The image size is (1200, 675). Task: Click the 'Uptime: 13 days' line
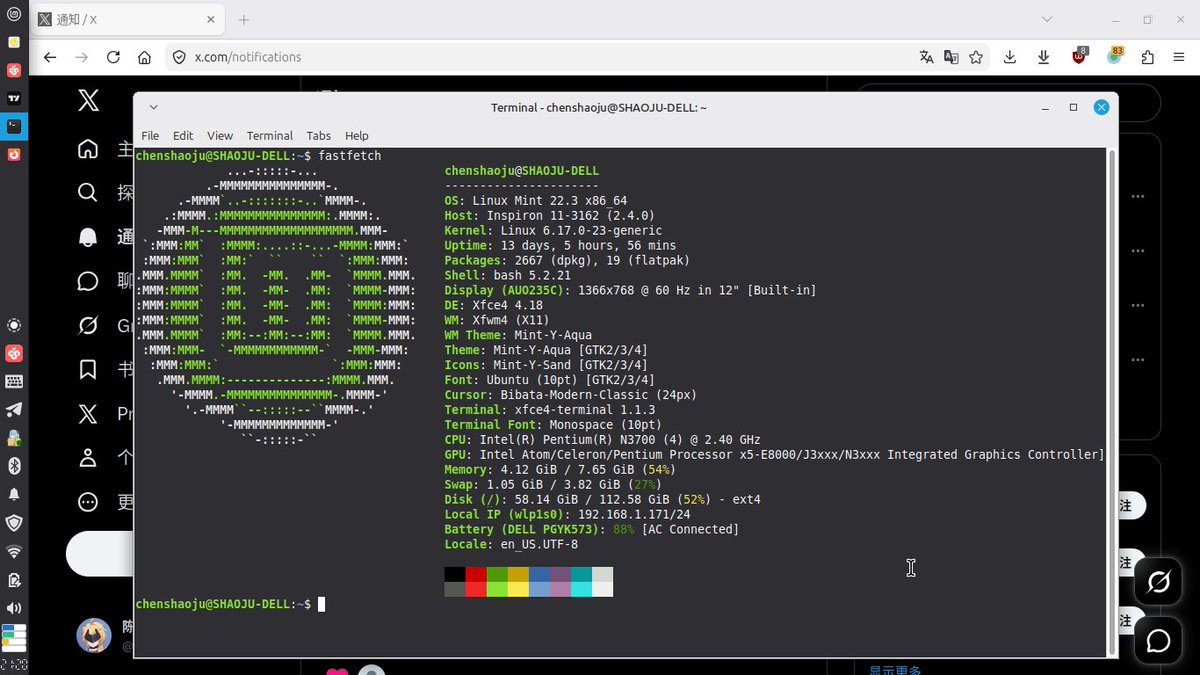click(560, 246)
